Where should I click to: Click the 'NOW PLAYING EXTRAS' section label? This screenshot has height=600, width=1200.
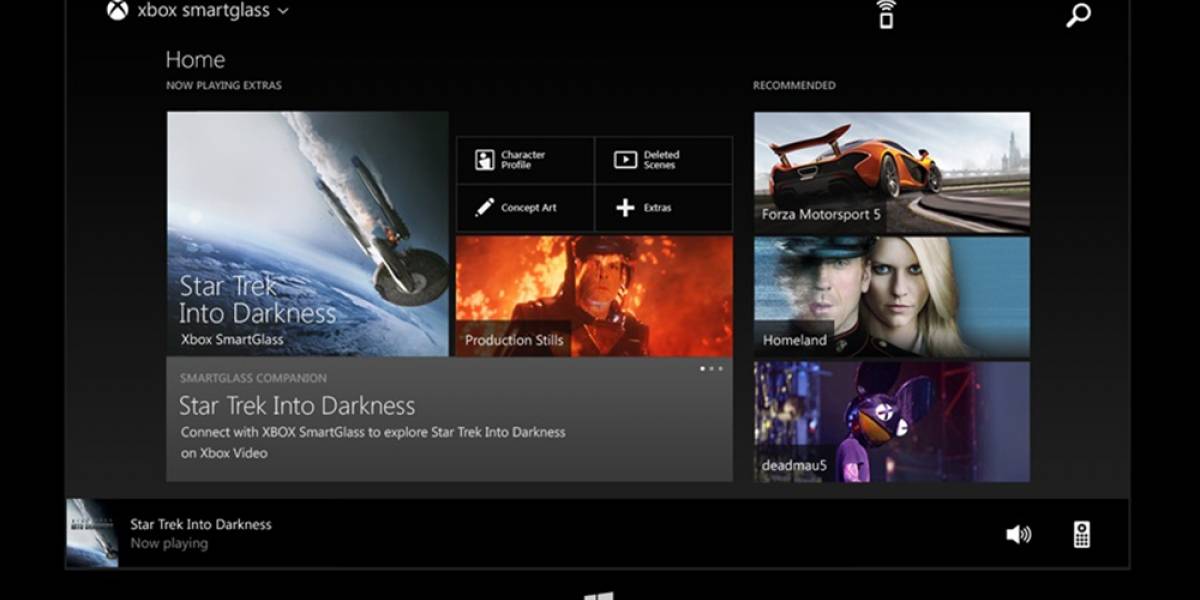coord(224,86)
